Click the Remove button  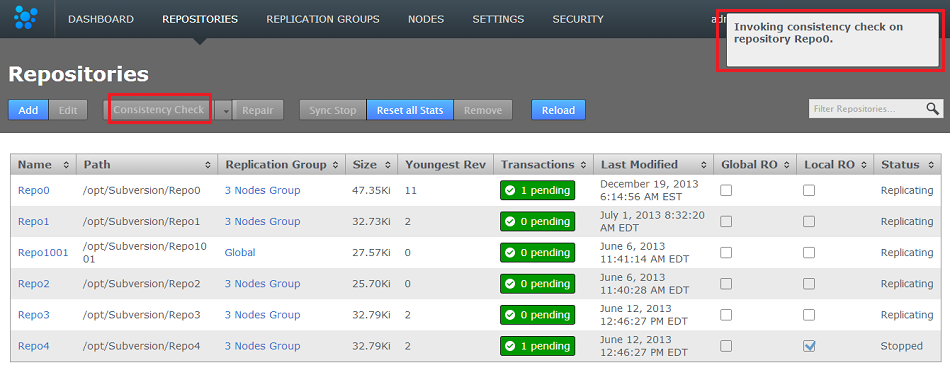pos(483,110)
